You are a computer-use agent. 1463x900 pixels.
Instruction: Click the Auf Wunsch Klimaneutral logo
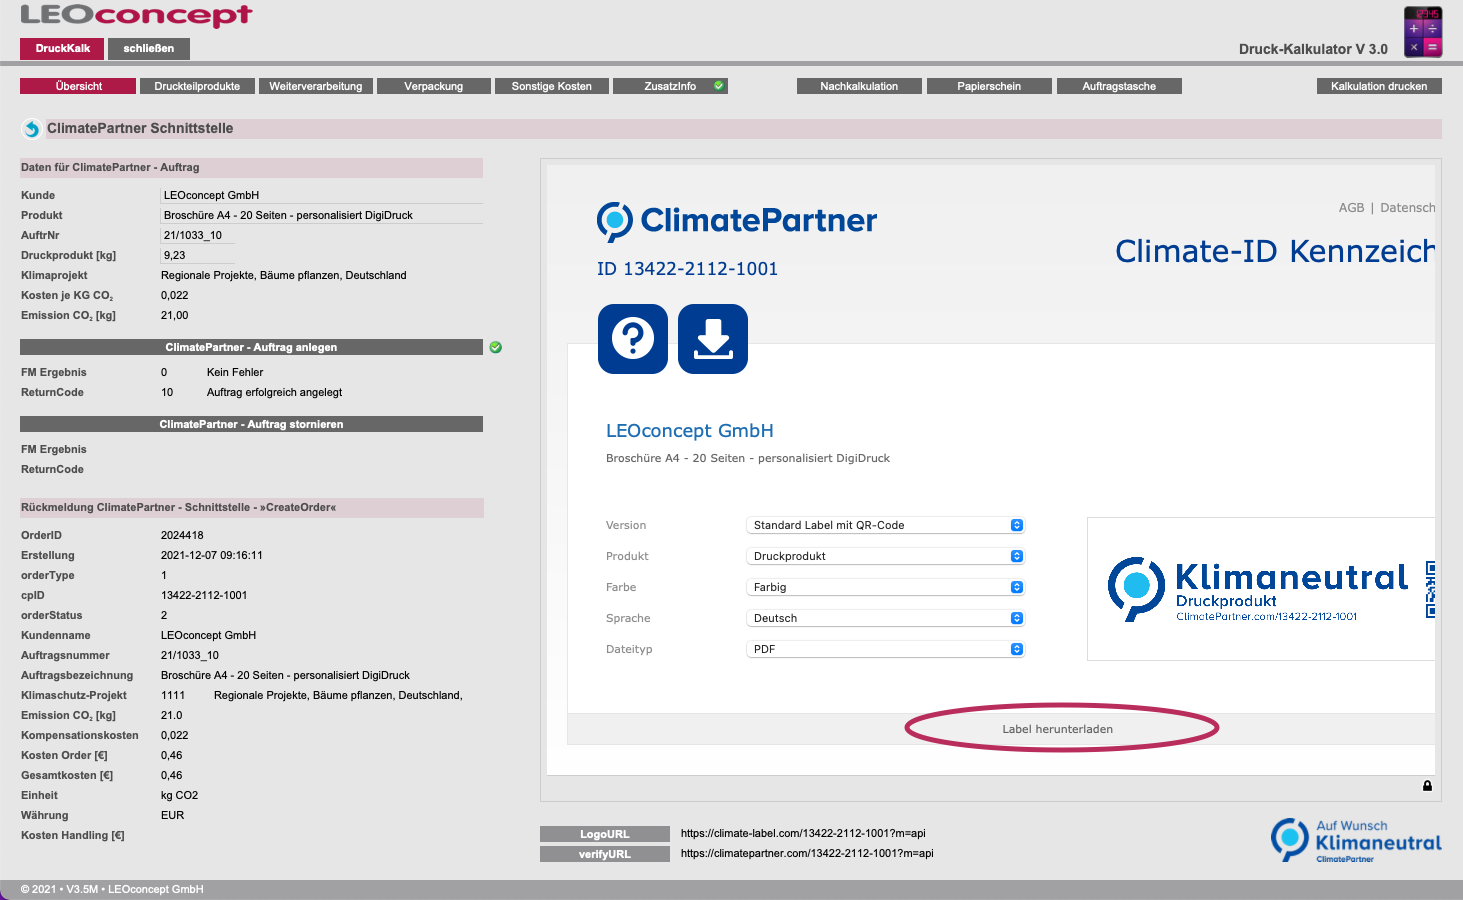[x=1356, y=840]
